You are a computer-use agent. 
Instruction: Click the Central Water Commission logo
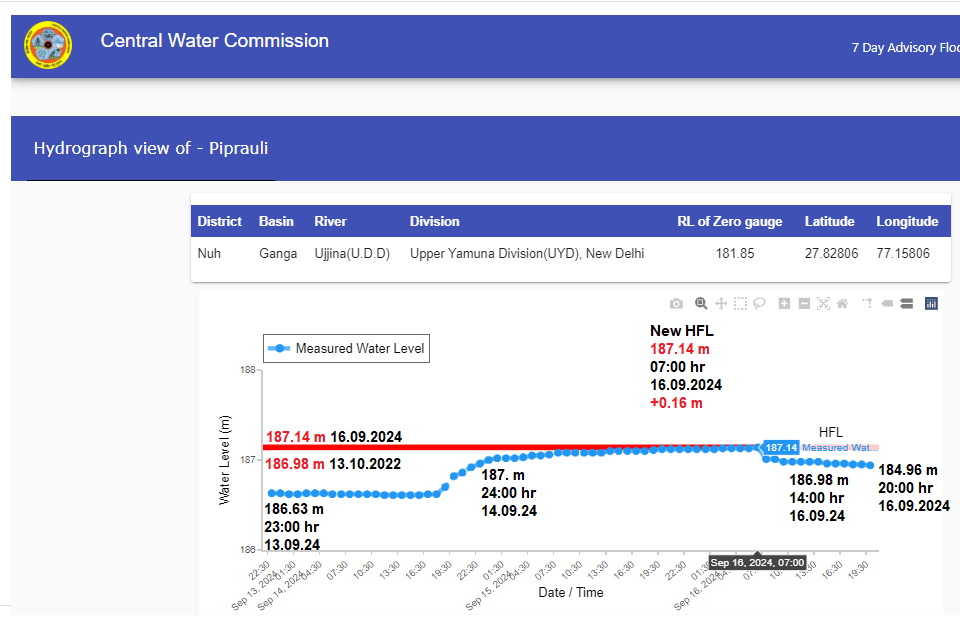pyautogui.click(x=48, y=46)
